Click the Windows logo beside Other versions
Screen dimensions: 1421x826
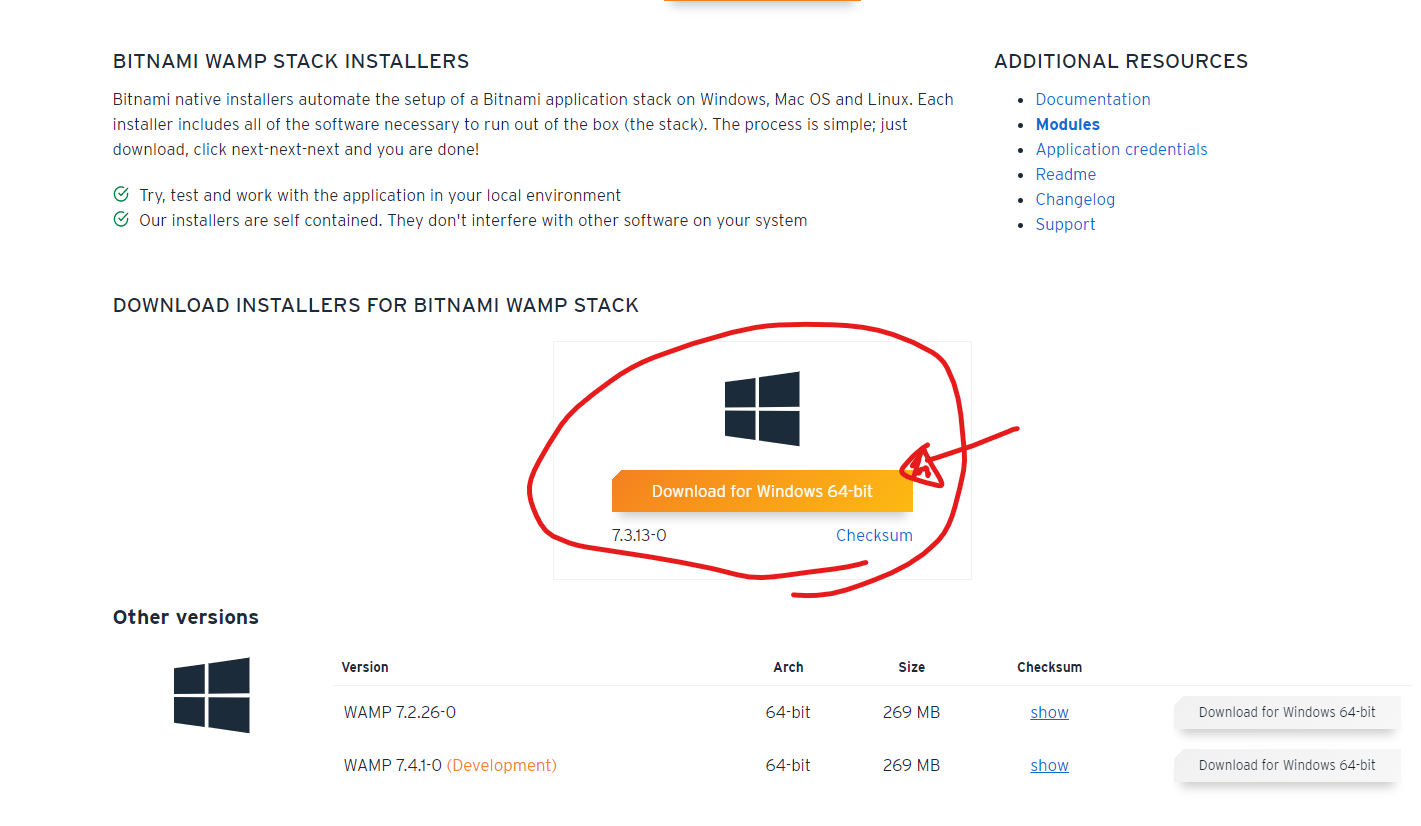(x=212, y=695)
